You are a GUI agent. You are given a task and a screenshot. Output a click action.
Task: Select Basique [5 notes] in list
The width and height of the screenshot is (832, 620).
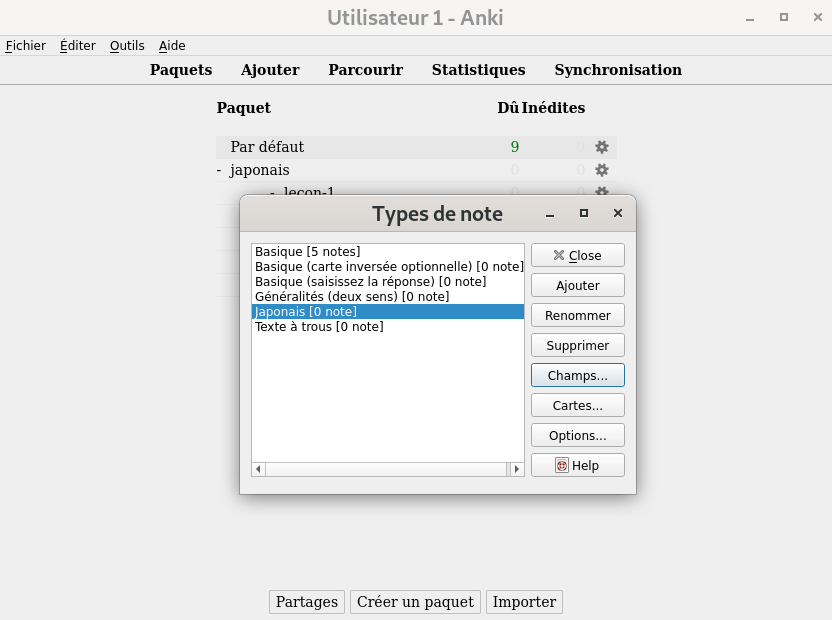(307, 251)
